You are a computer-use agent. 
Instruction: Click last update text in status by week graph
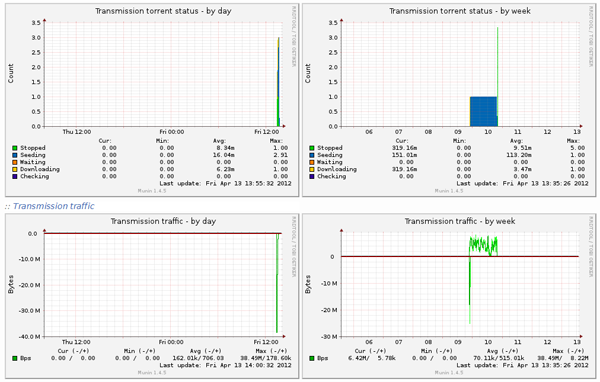(x=522, y=184)
